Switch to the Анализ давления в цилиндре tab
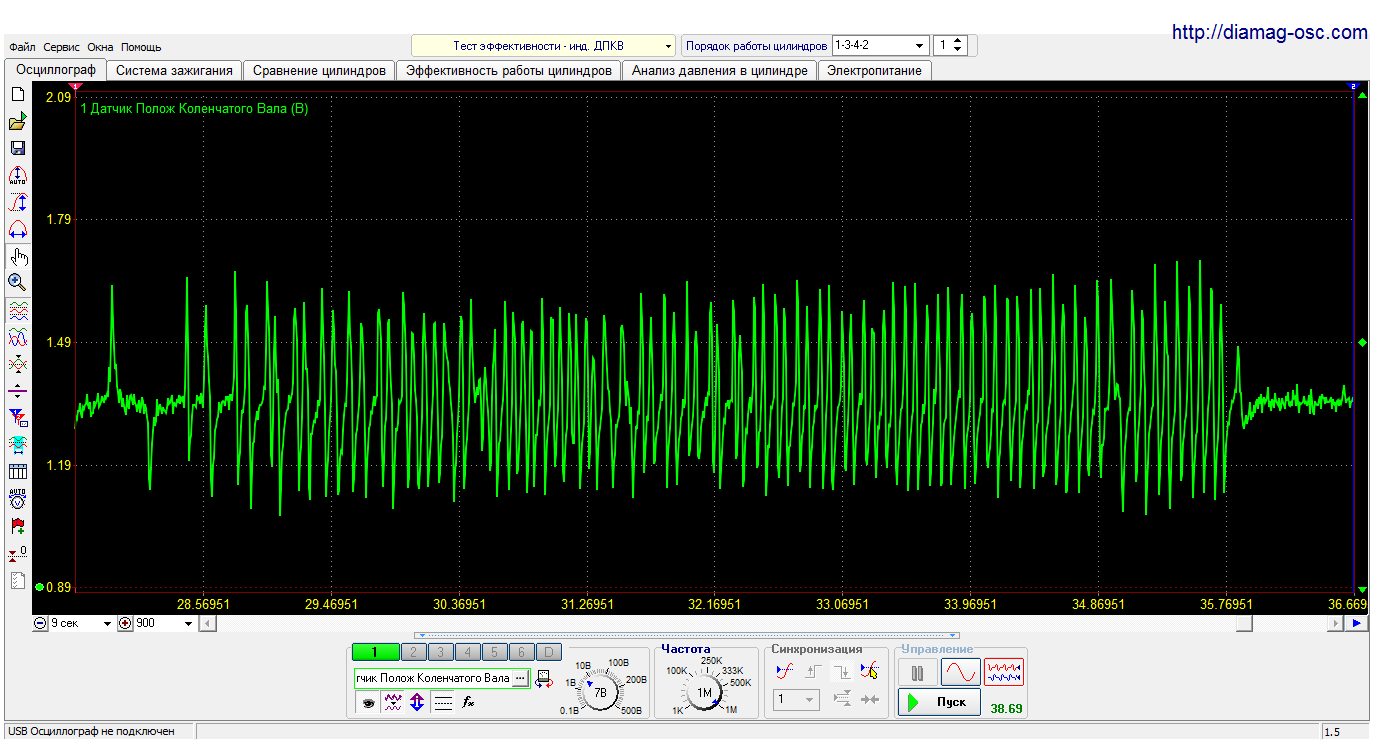The height and width of the screenshot is (744, 1382). click(x=719, y=71)
